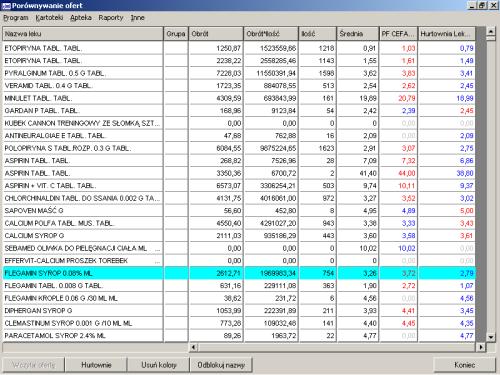Click the Hurtownie button
The image size is (500, 375).
(96, 365)
